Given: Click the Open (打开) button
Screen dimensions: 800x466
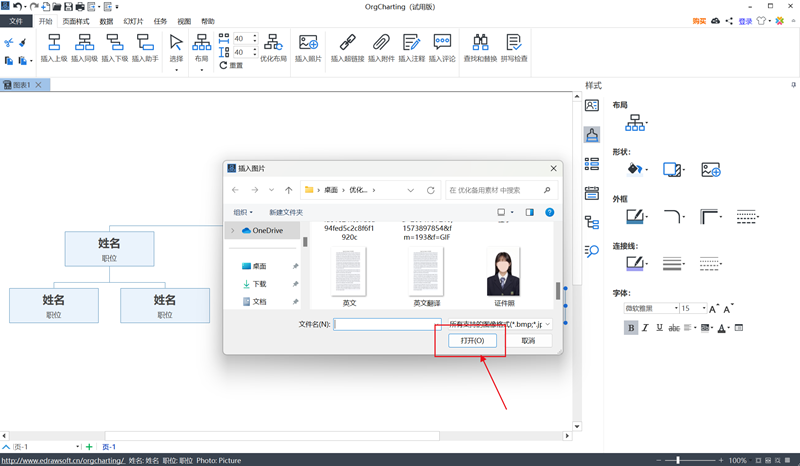Looking at the screenshot, I should pyautogui.click(x=472, y=341).
